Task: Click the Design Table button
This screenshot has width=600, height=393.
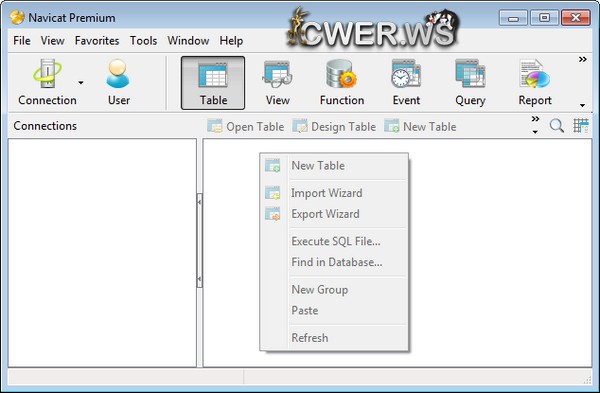Action: [x=334, y=126]
